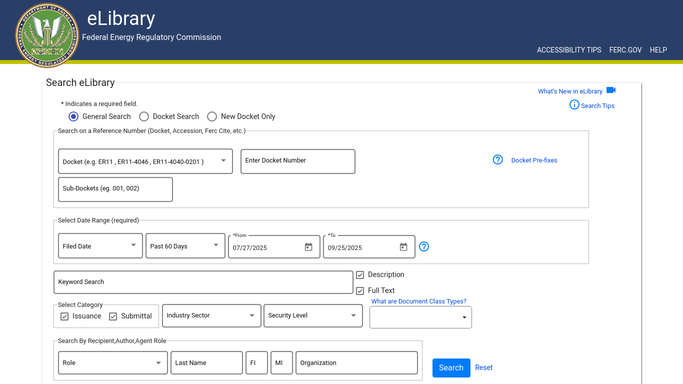Open the From date calendar picker

308,247
